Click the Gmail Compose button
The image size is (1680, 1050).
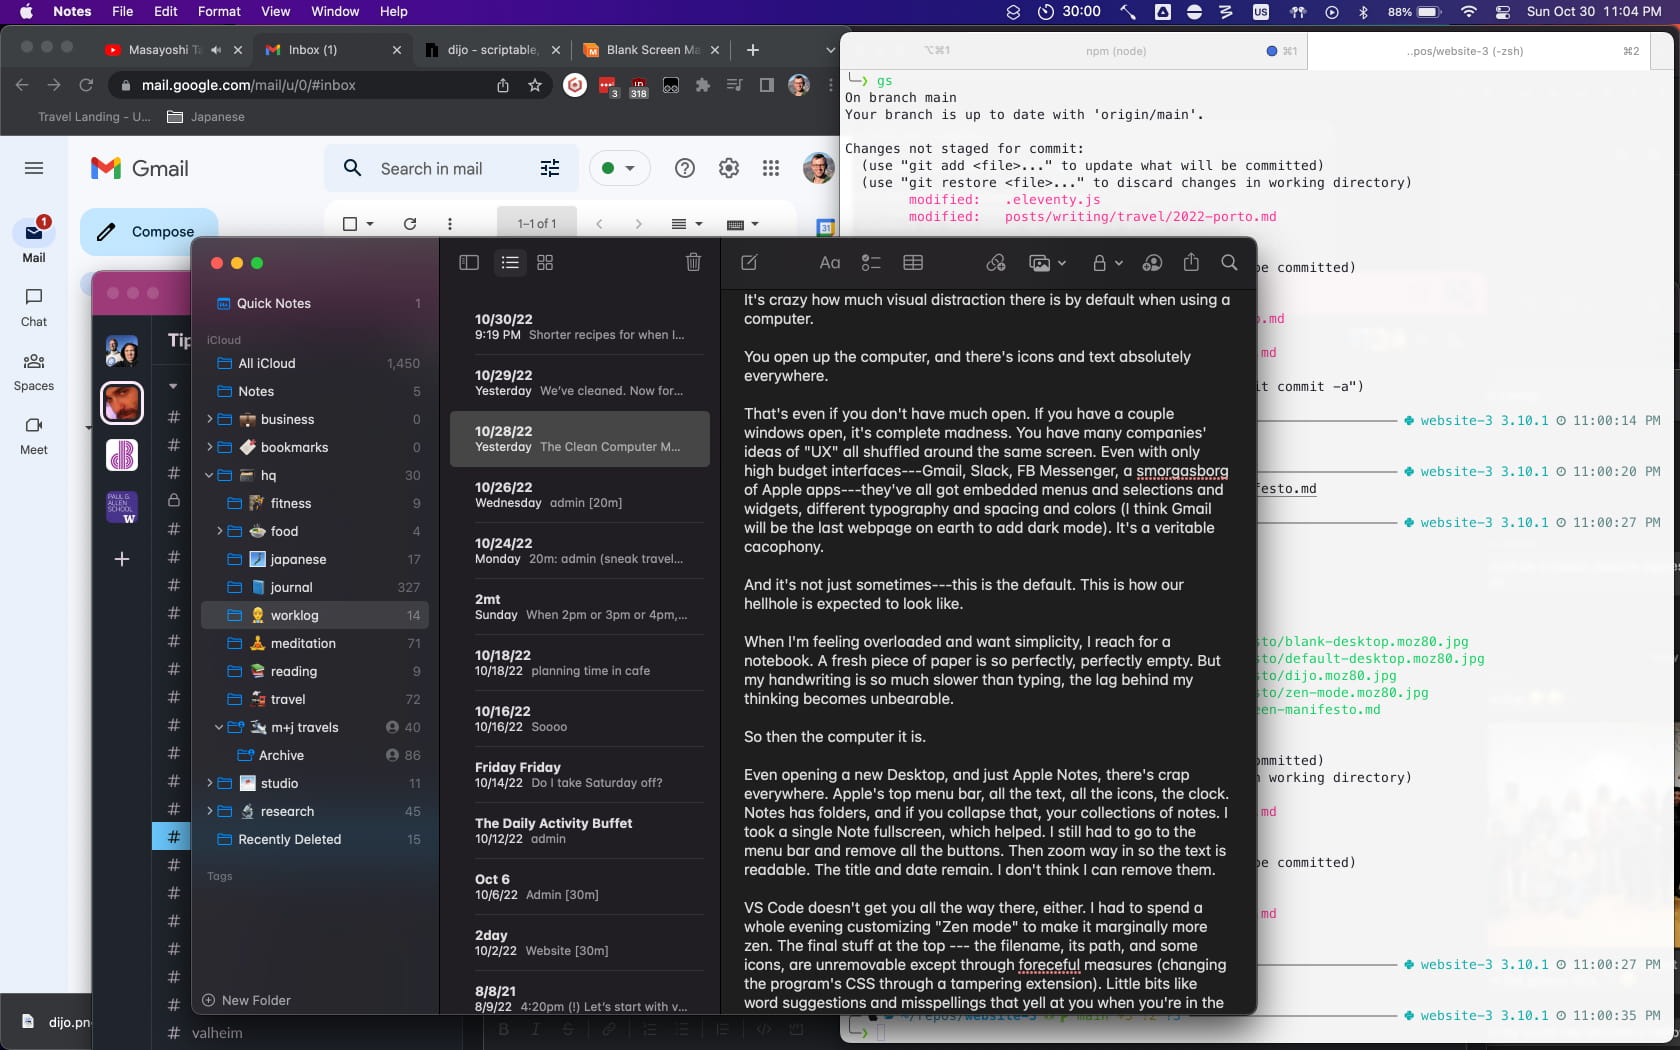coord(148,232)
